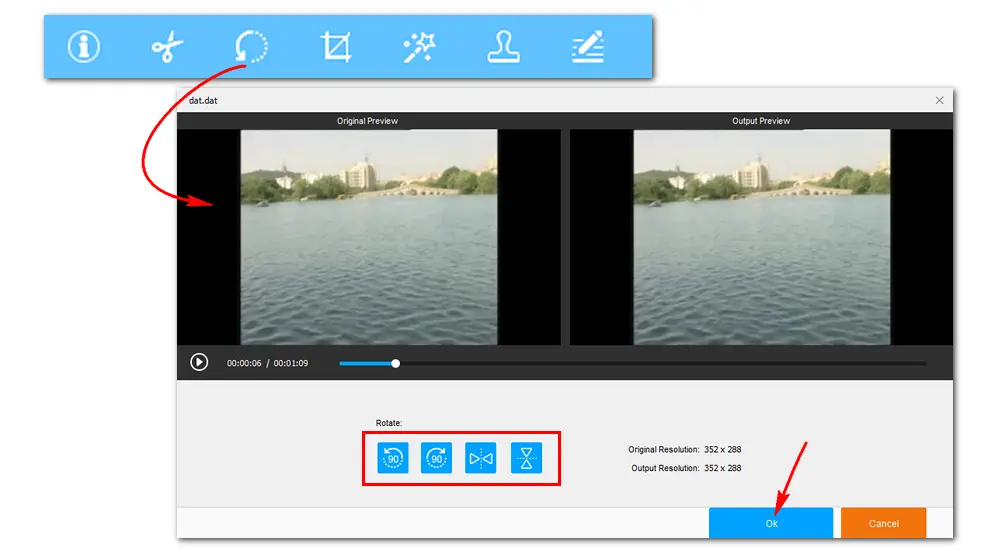The height and width of the screenshot is (550, 1000).
Task: Close the dat.dat dialog window
Action: pyautogui.click(x=939, y=100)
